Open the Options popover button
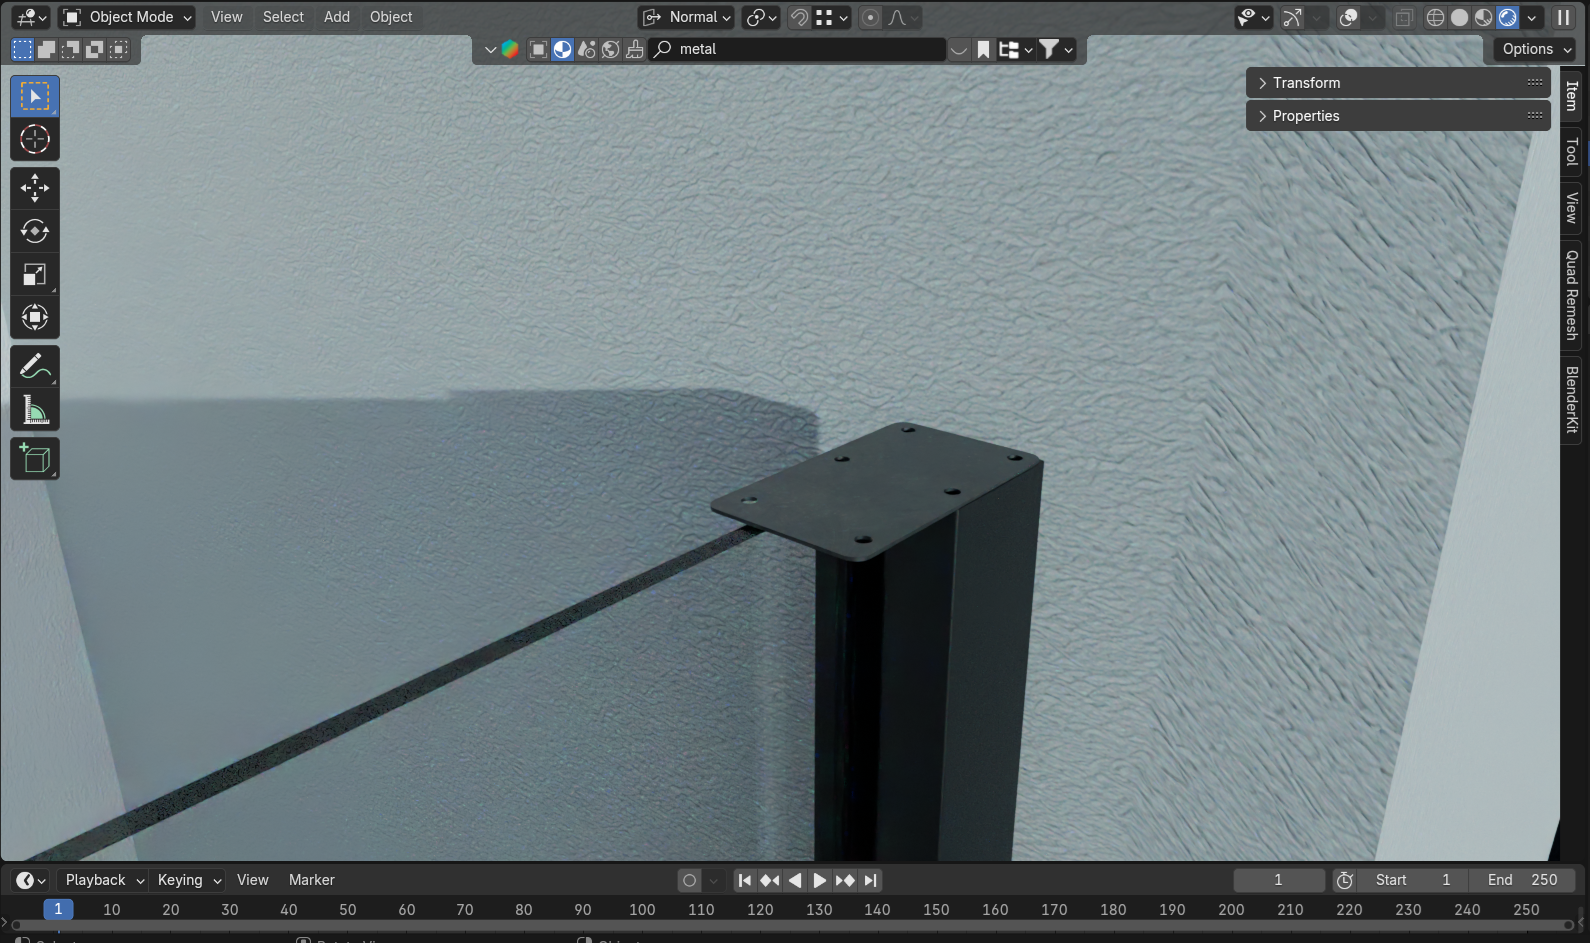Viewport: 1590px width, 943px height. 1536,49
